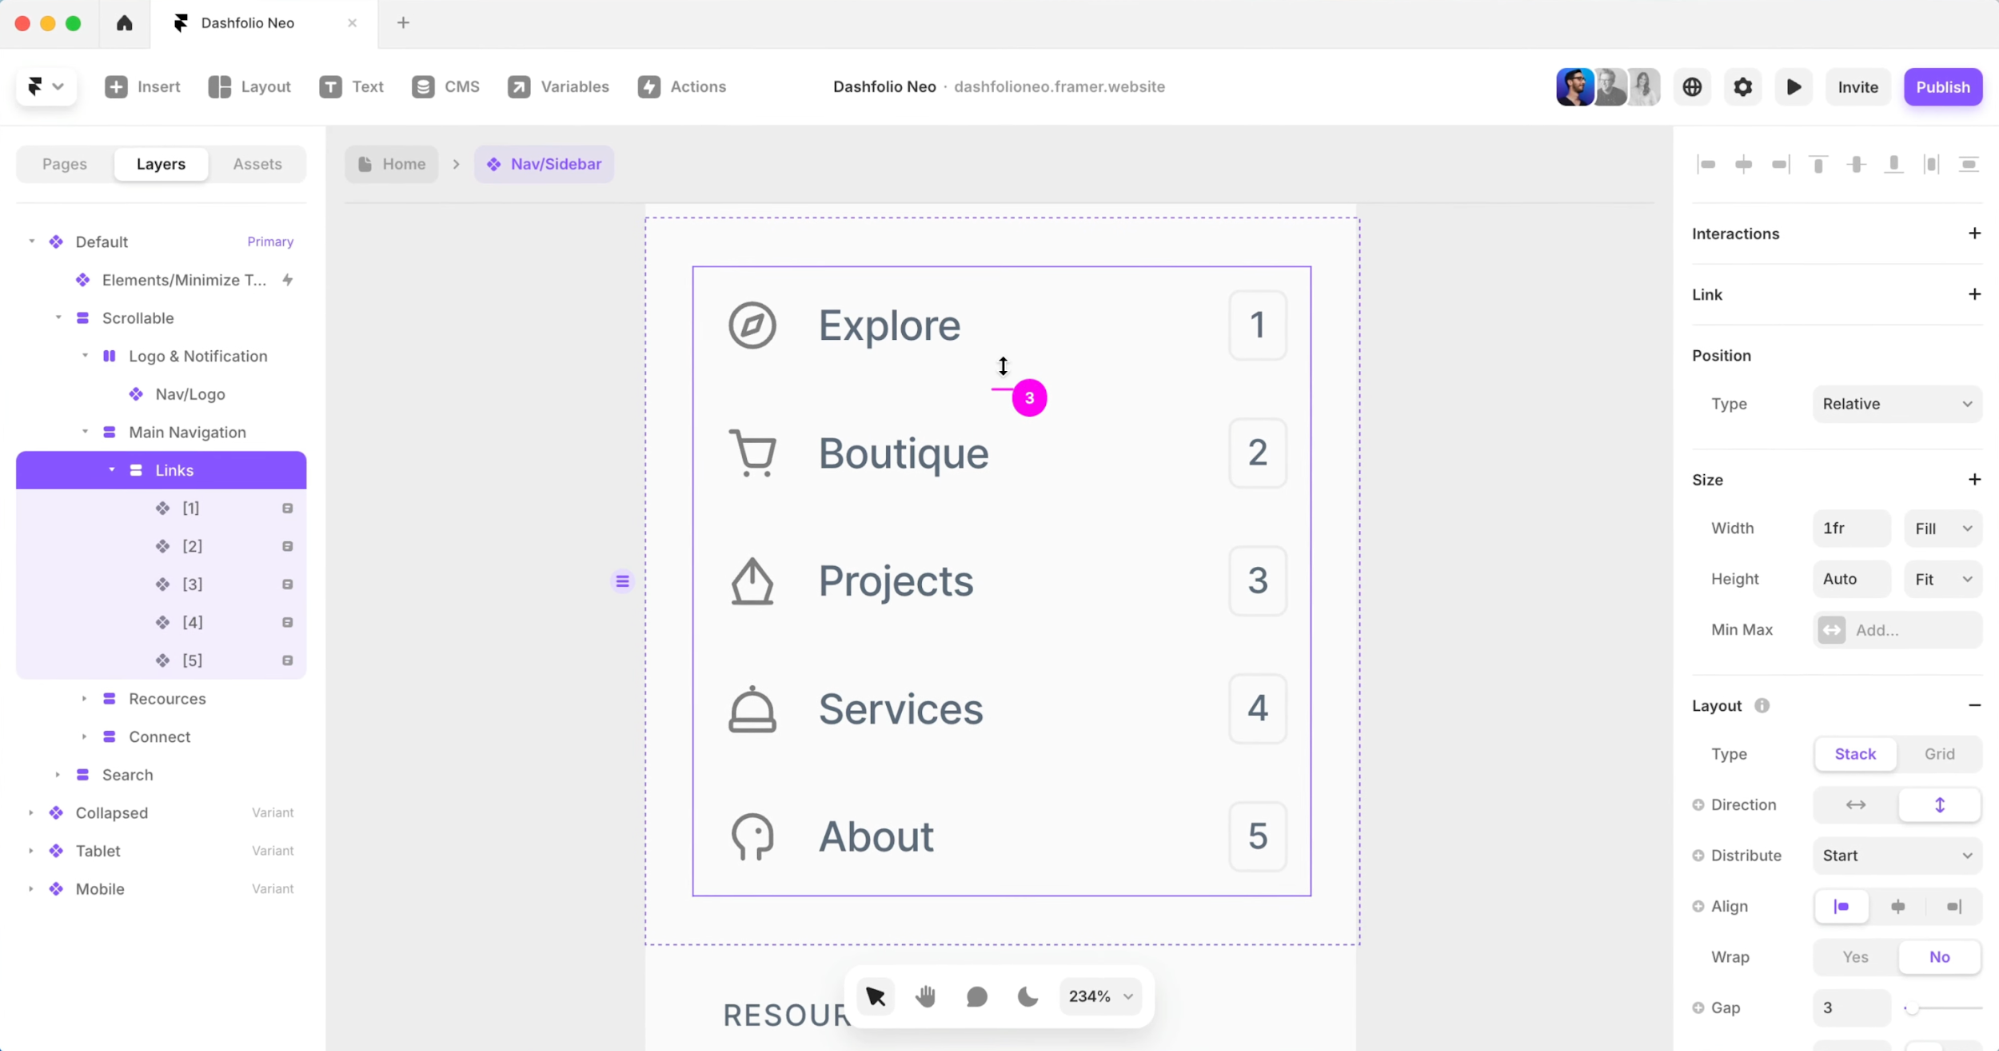Switch to the Layers tab
Image resolution: width=1999 pixels, height=1051 pixels.
point(161,164)
